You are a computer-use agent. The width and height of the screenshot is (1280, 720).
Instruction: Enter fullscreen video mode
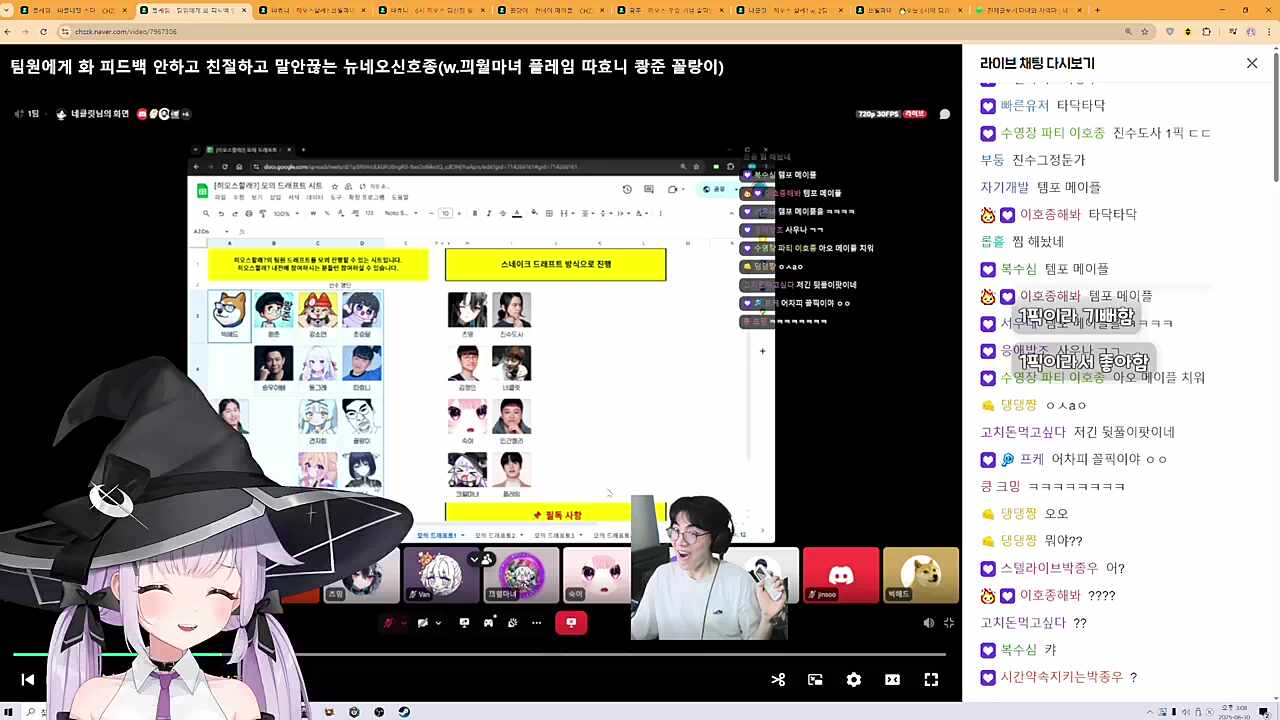[931, 680]
